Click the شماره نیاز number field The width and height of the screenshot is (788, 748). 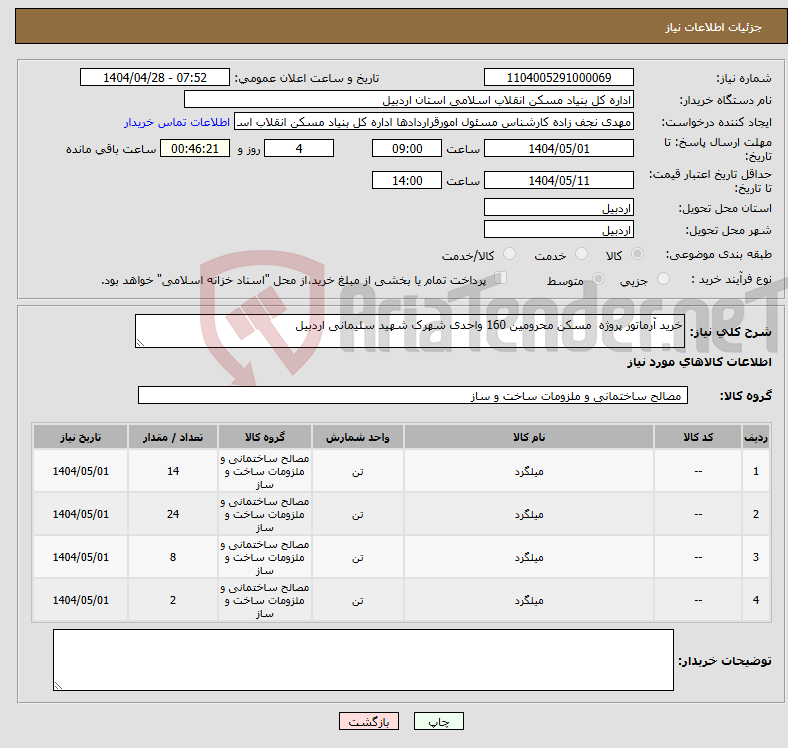(558, 78)
